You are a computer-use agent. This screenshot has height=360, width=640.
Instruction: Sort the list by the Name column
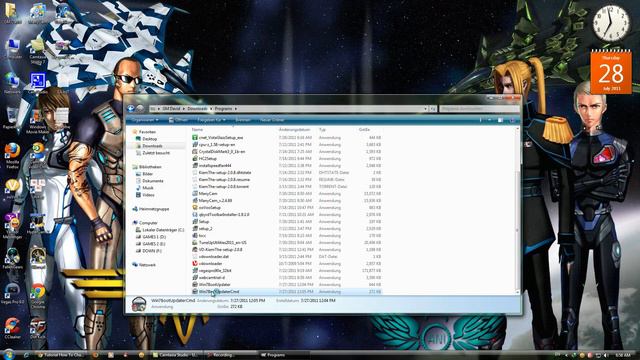(197, 129)
